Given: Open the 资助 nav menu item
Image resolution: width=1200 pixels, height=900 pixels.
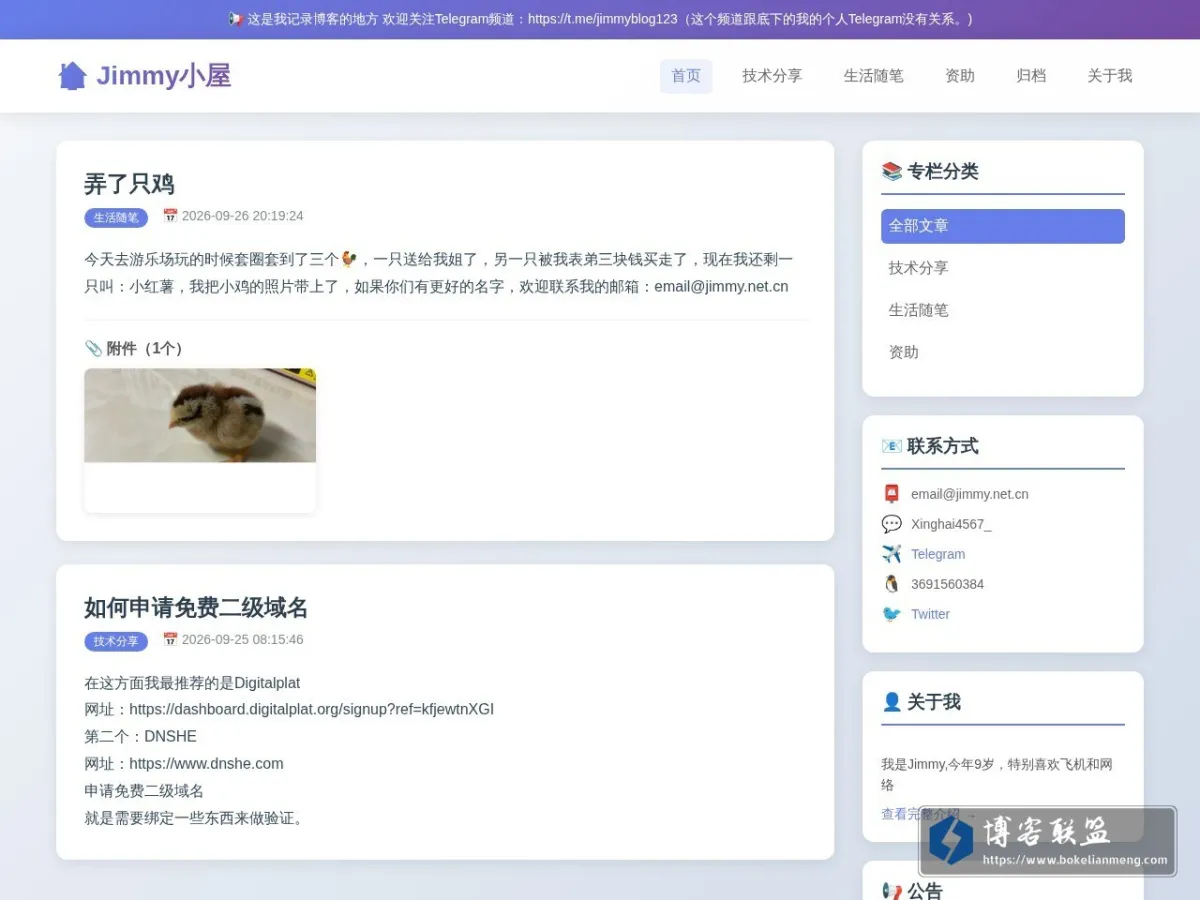Looking at the screenshot, I should click(960, 76).
